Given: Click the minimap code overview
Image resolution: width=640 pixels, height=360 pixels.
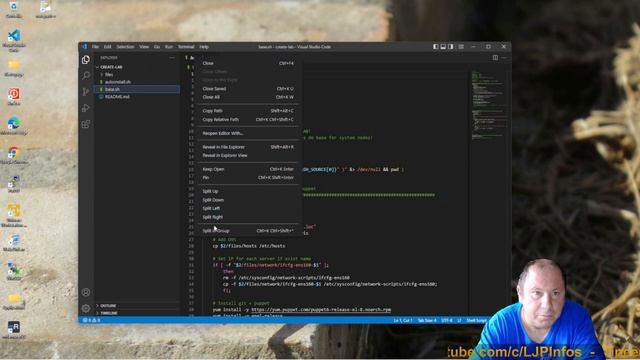Looking at the screenshot, I should click(488, 105).
